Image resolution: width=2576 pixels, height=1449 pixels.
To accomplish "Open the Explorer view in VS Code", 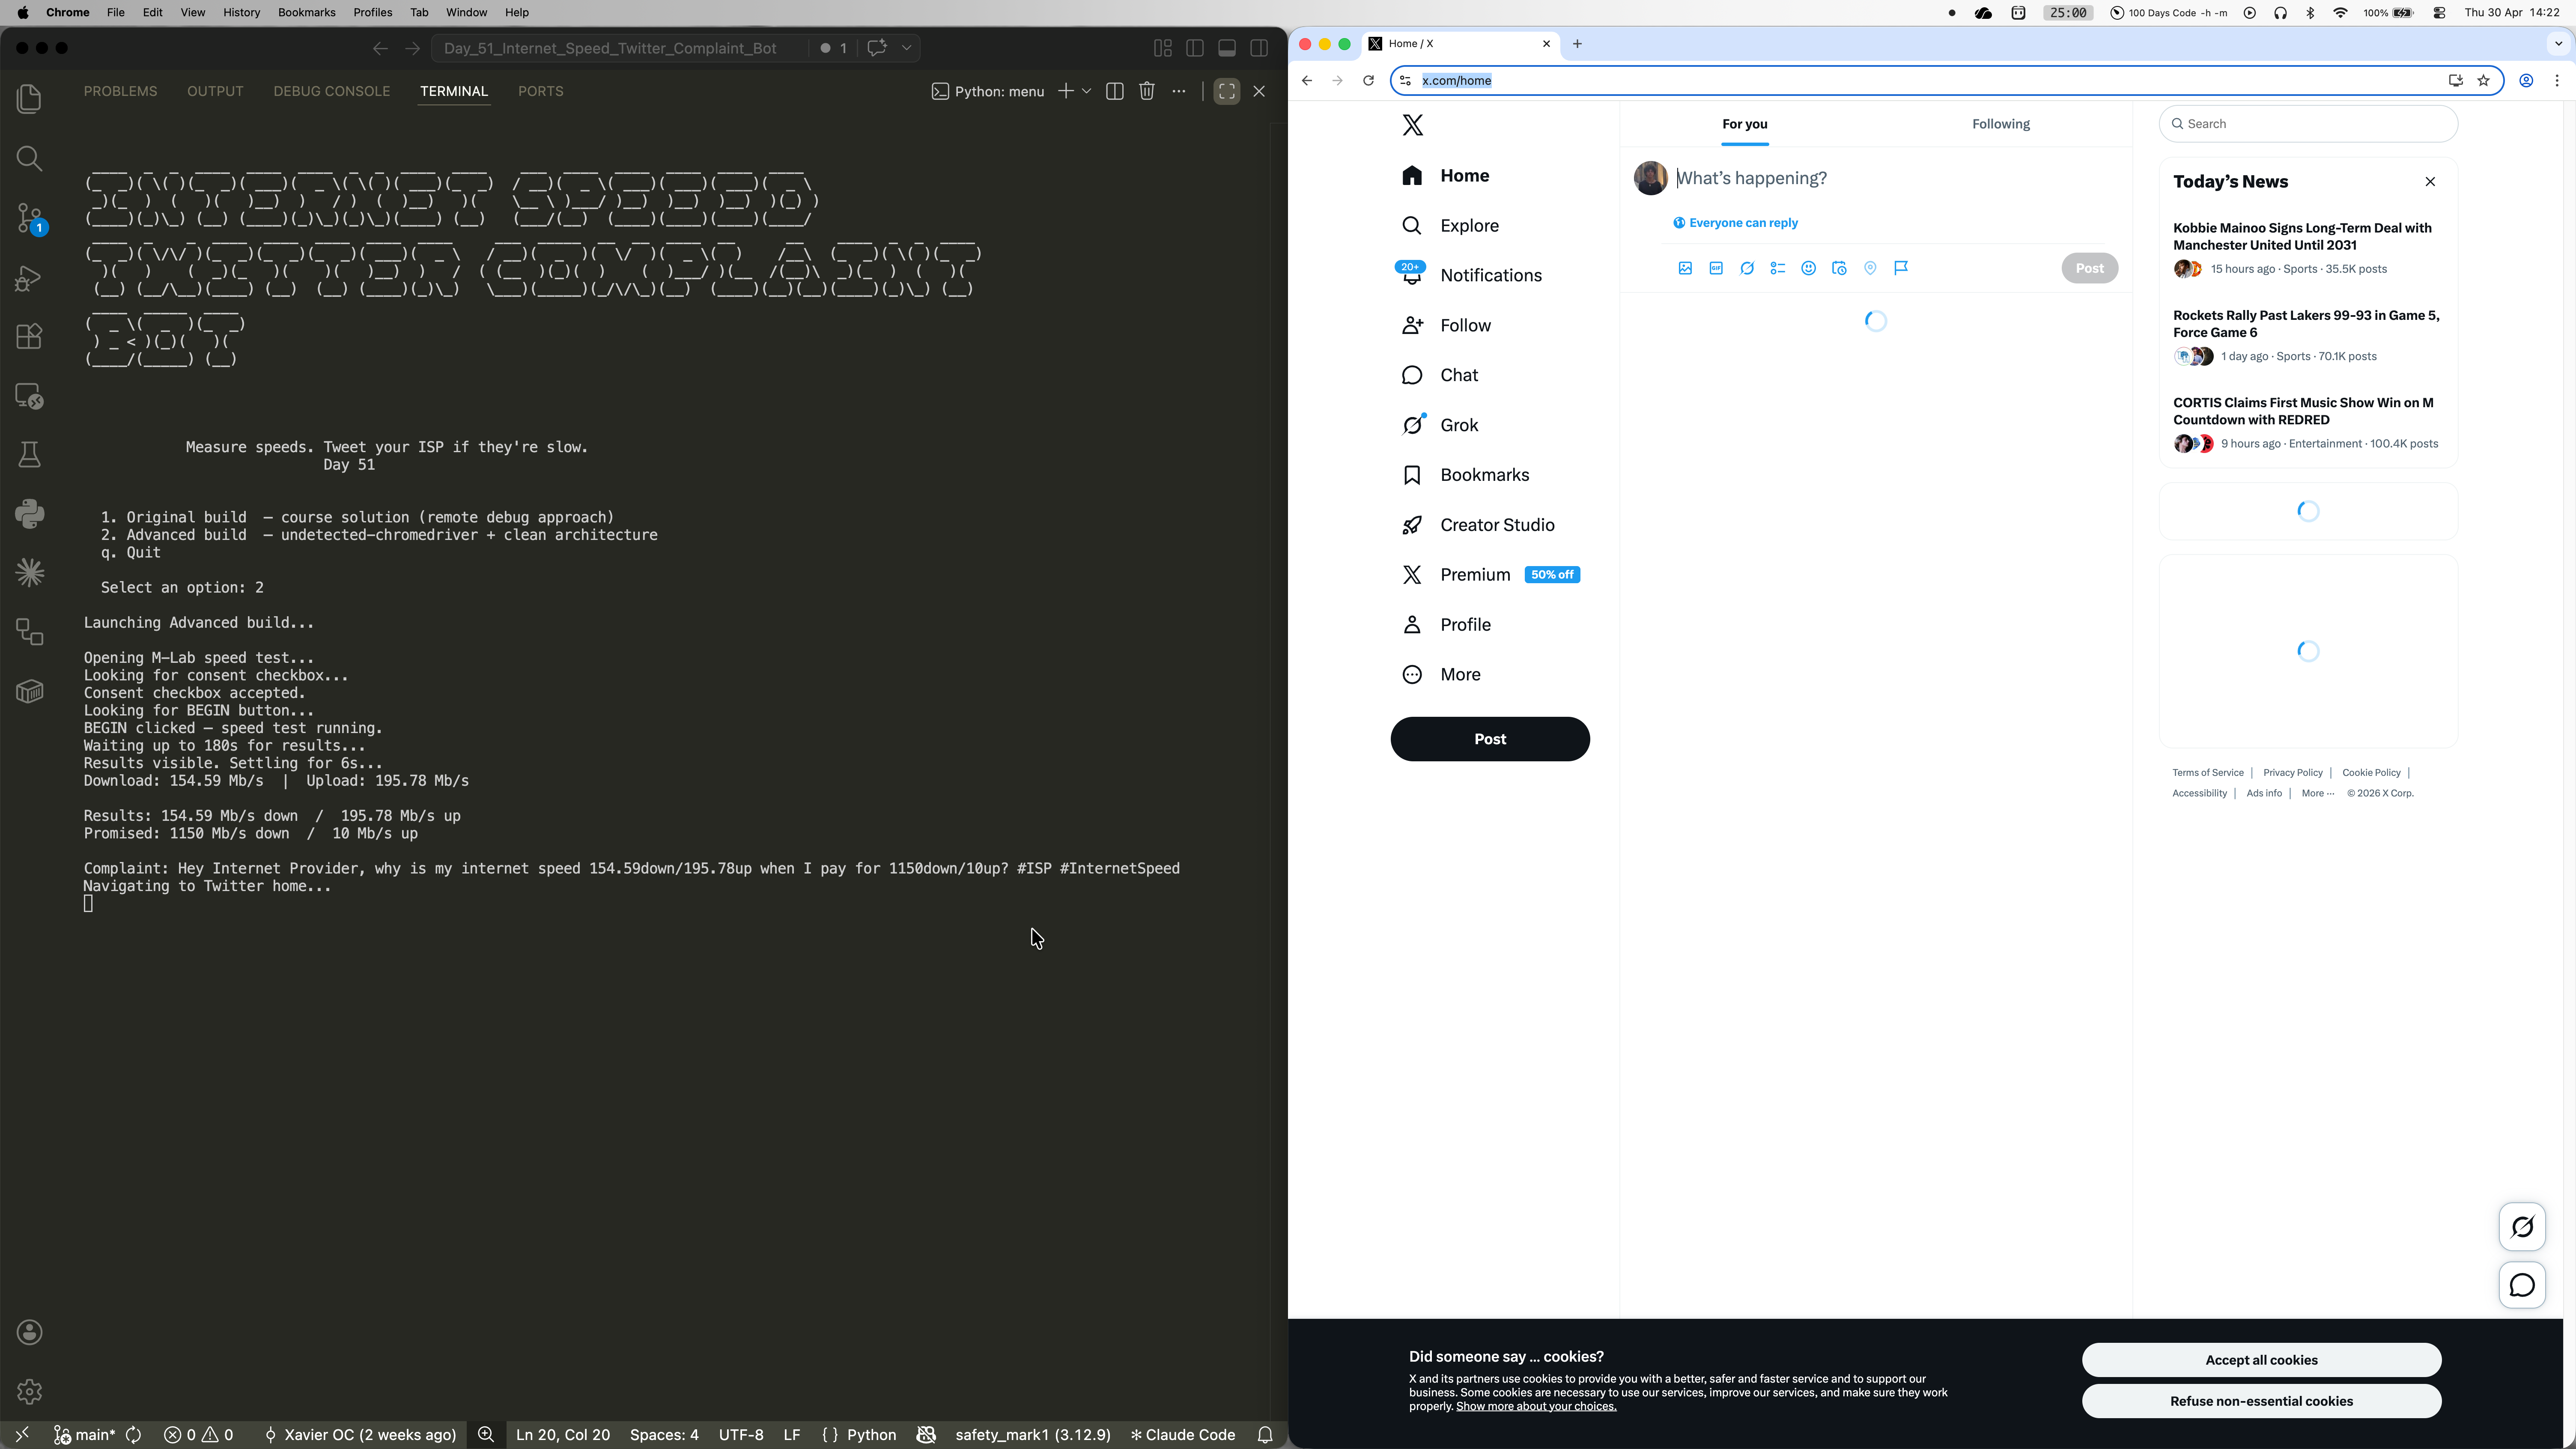I will pyautogui.click(x=29, y=98).
